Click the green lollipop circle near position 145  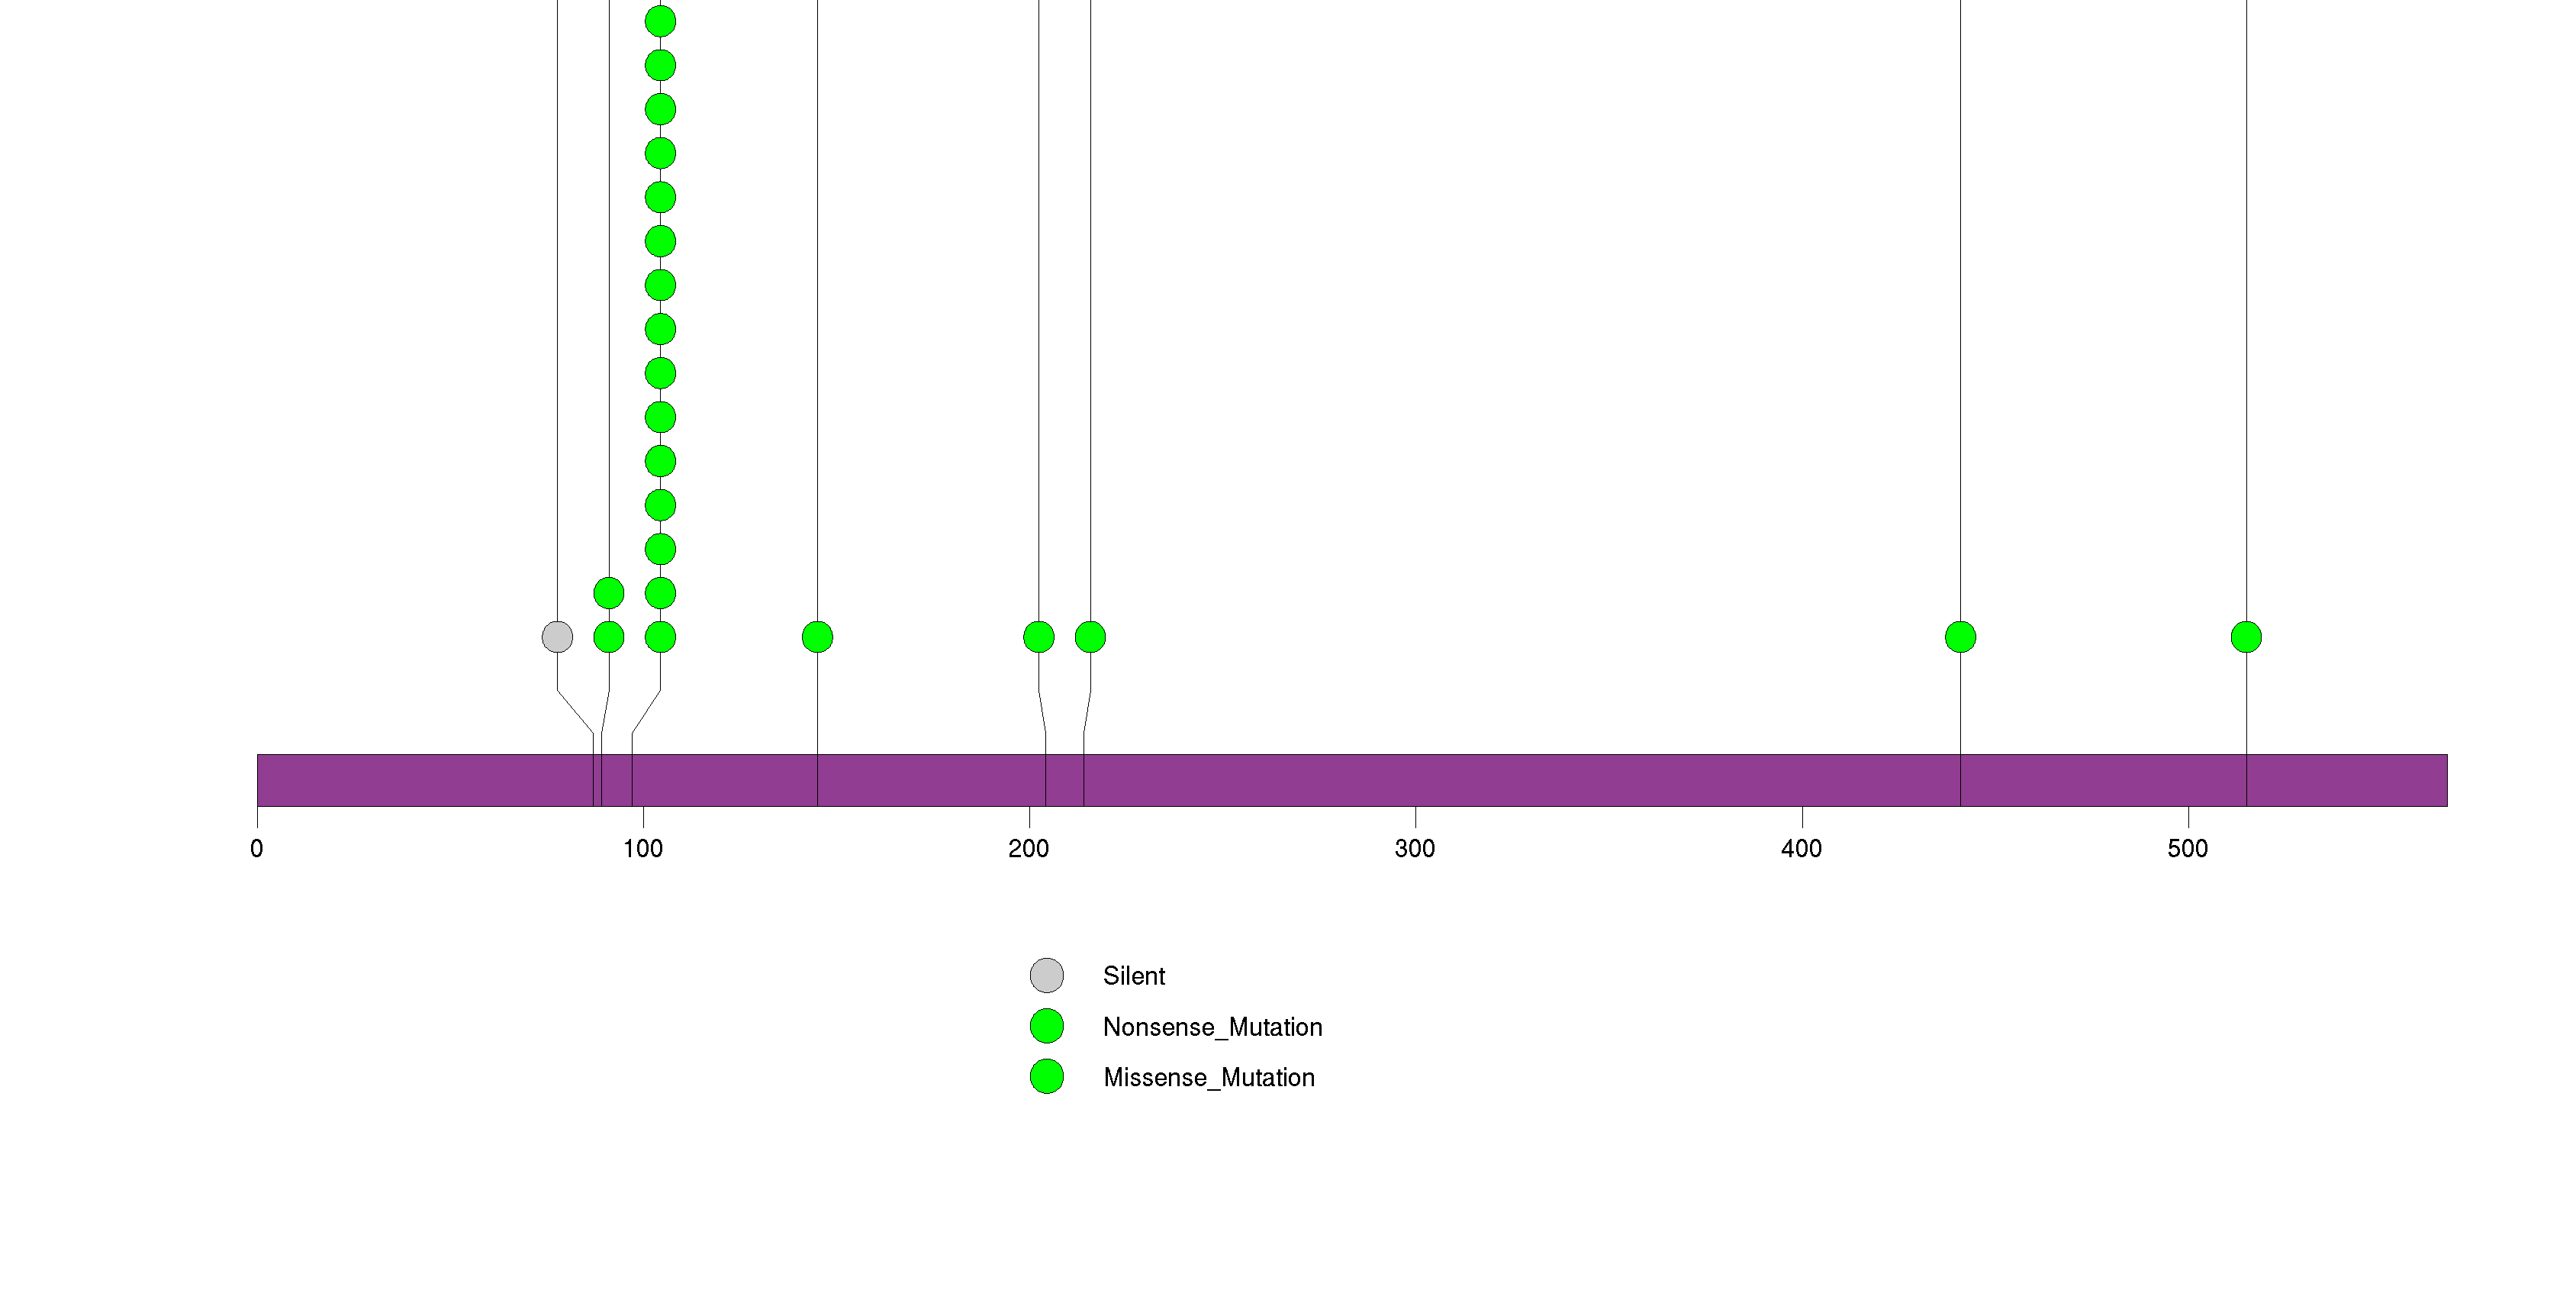tap(817, 637)
